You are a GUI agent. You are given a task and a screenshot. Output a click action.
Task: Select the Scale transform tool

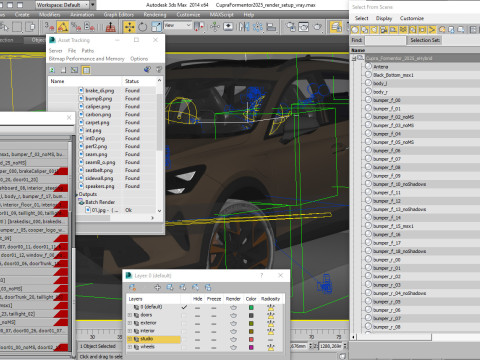pos(156,26)
